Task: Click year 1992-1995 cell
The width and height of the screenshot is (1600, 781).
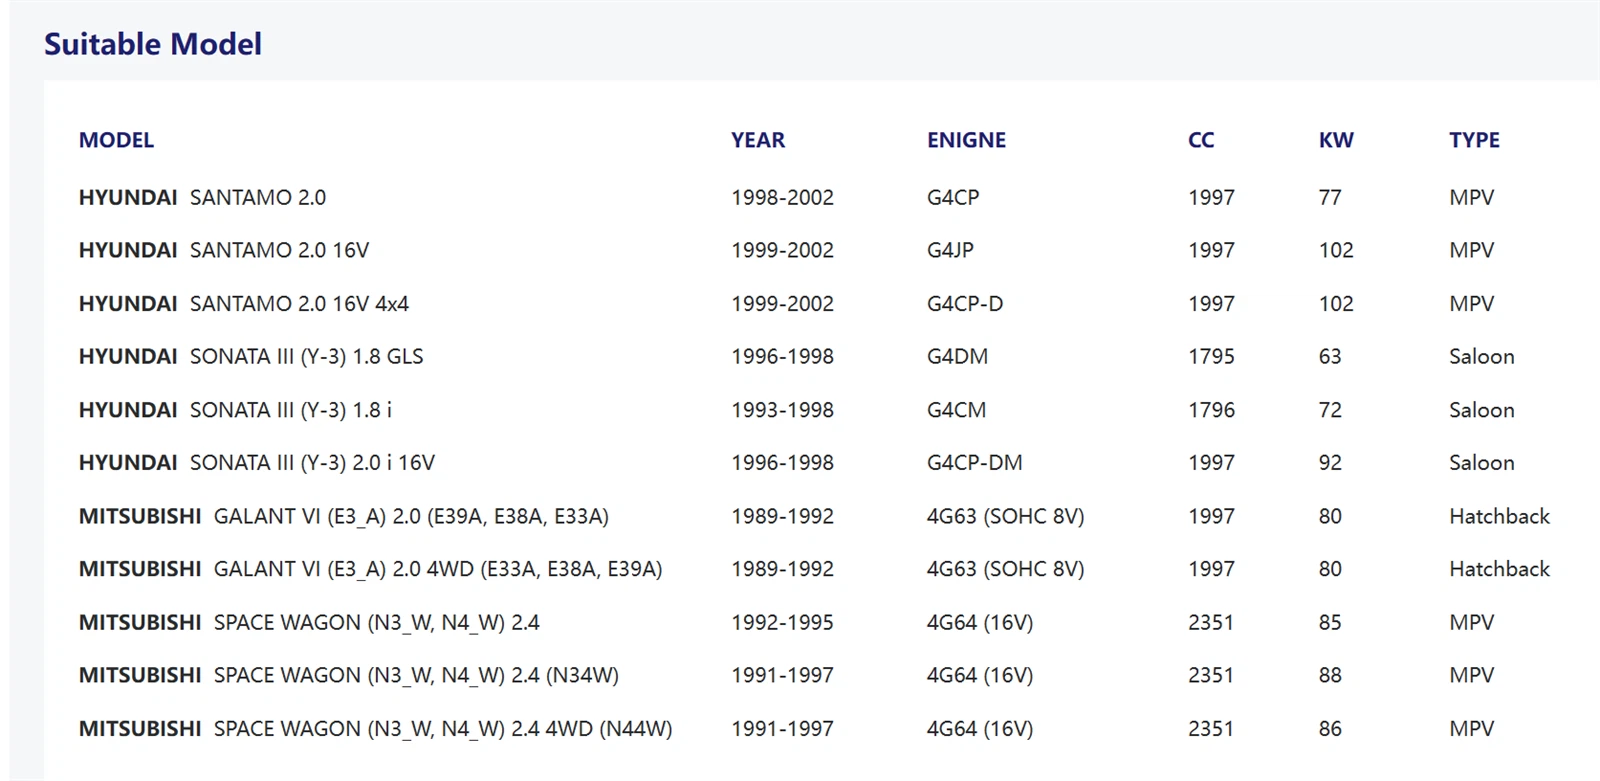Action: point(782,623)
